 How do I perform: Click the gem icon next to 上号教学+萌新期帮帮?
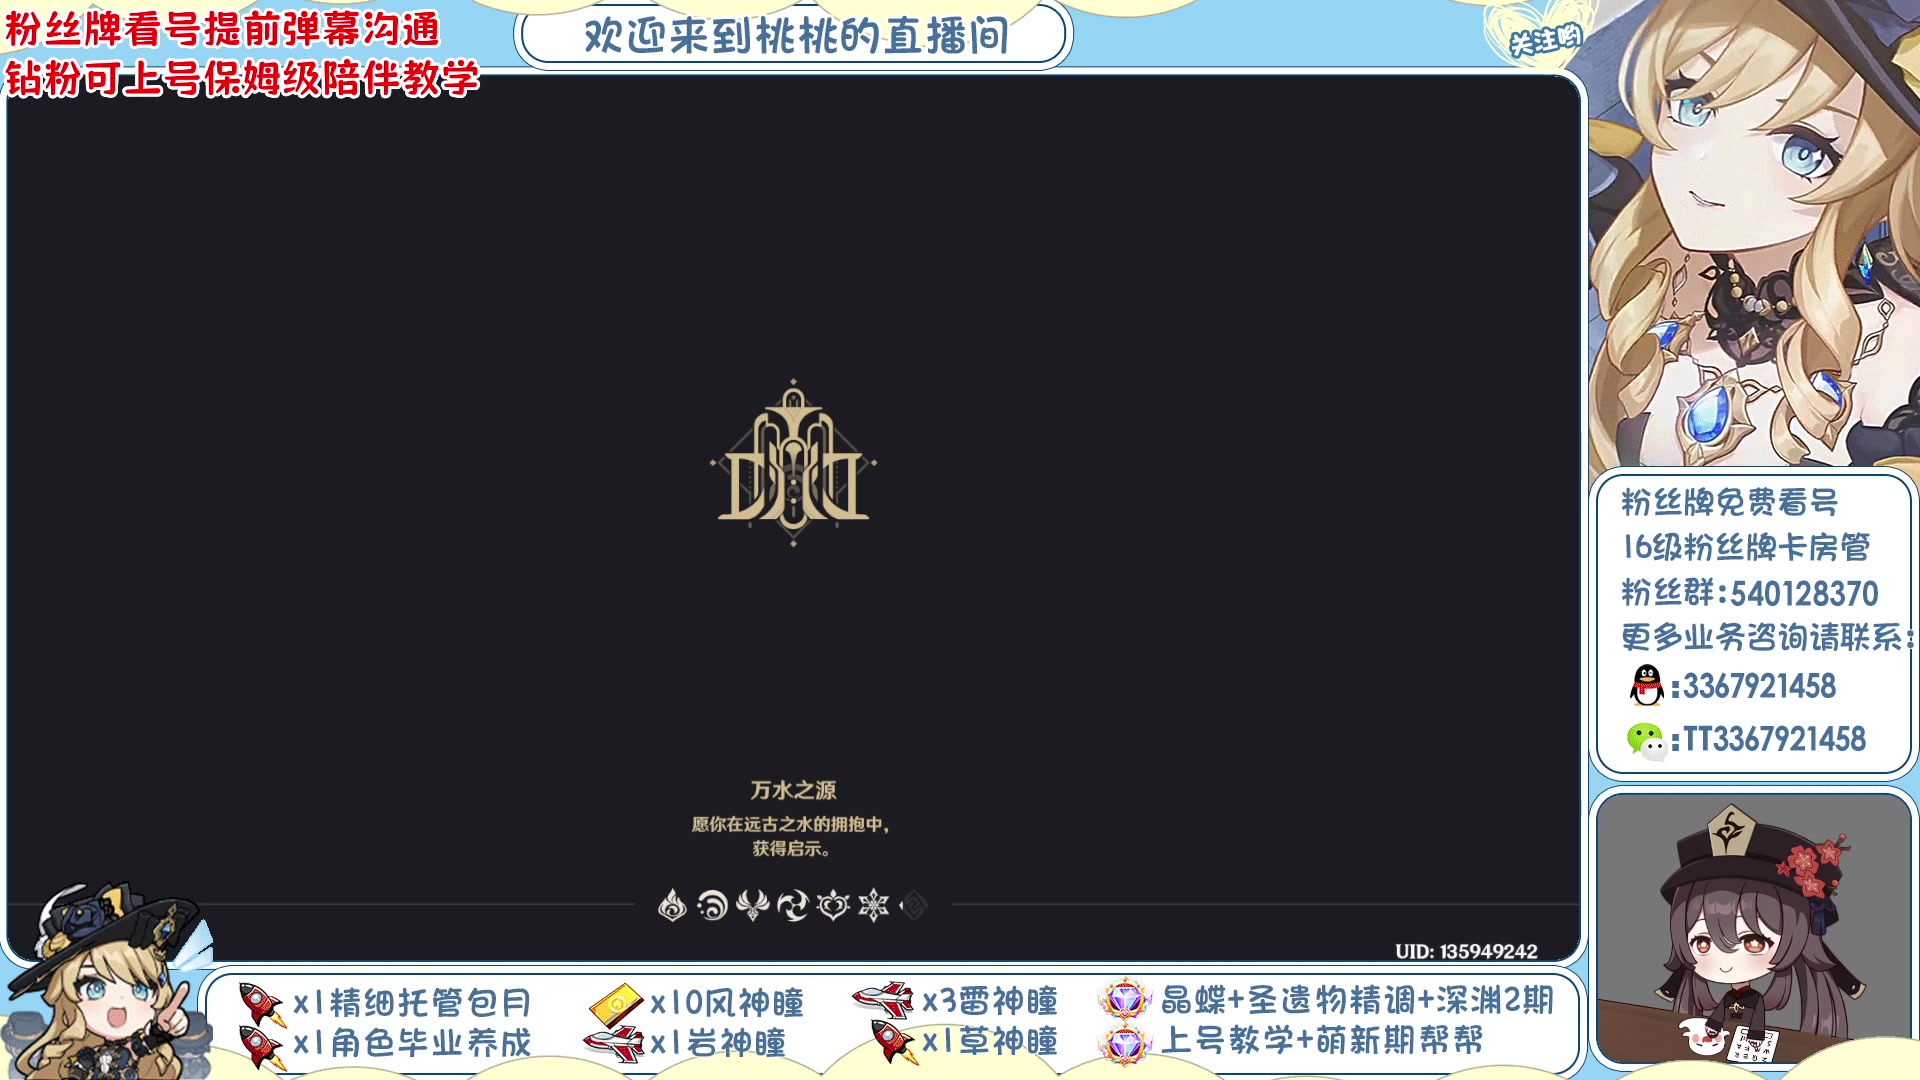click(1125, 1044)
